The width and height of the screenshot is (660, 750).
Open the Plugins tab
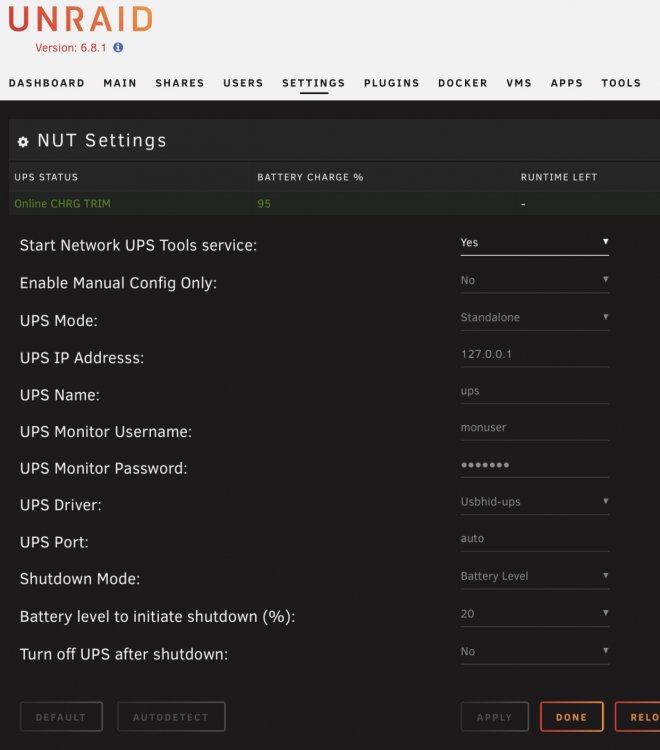(391, 83)
